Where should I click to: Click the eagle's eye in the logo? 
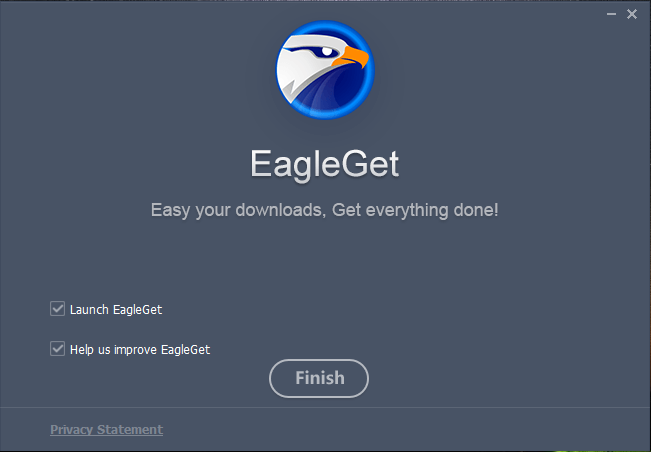click(x=326, y=51)
